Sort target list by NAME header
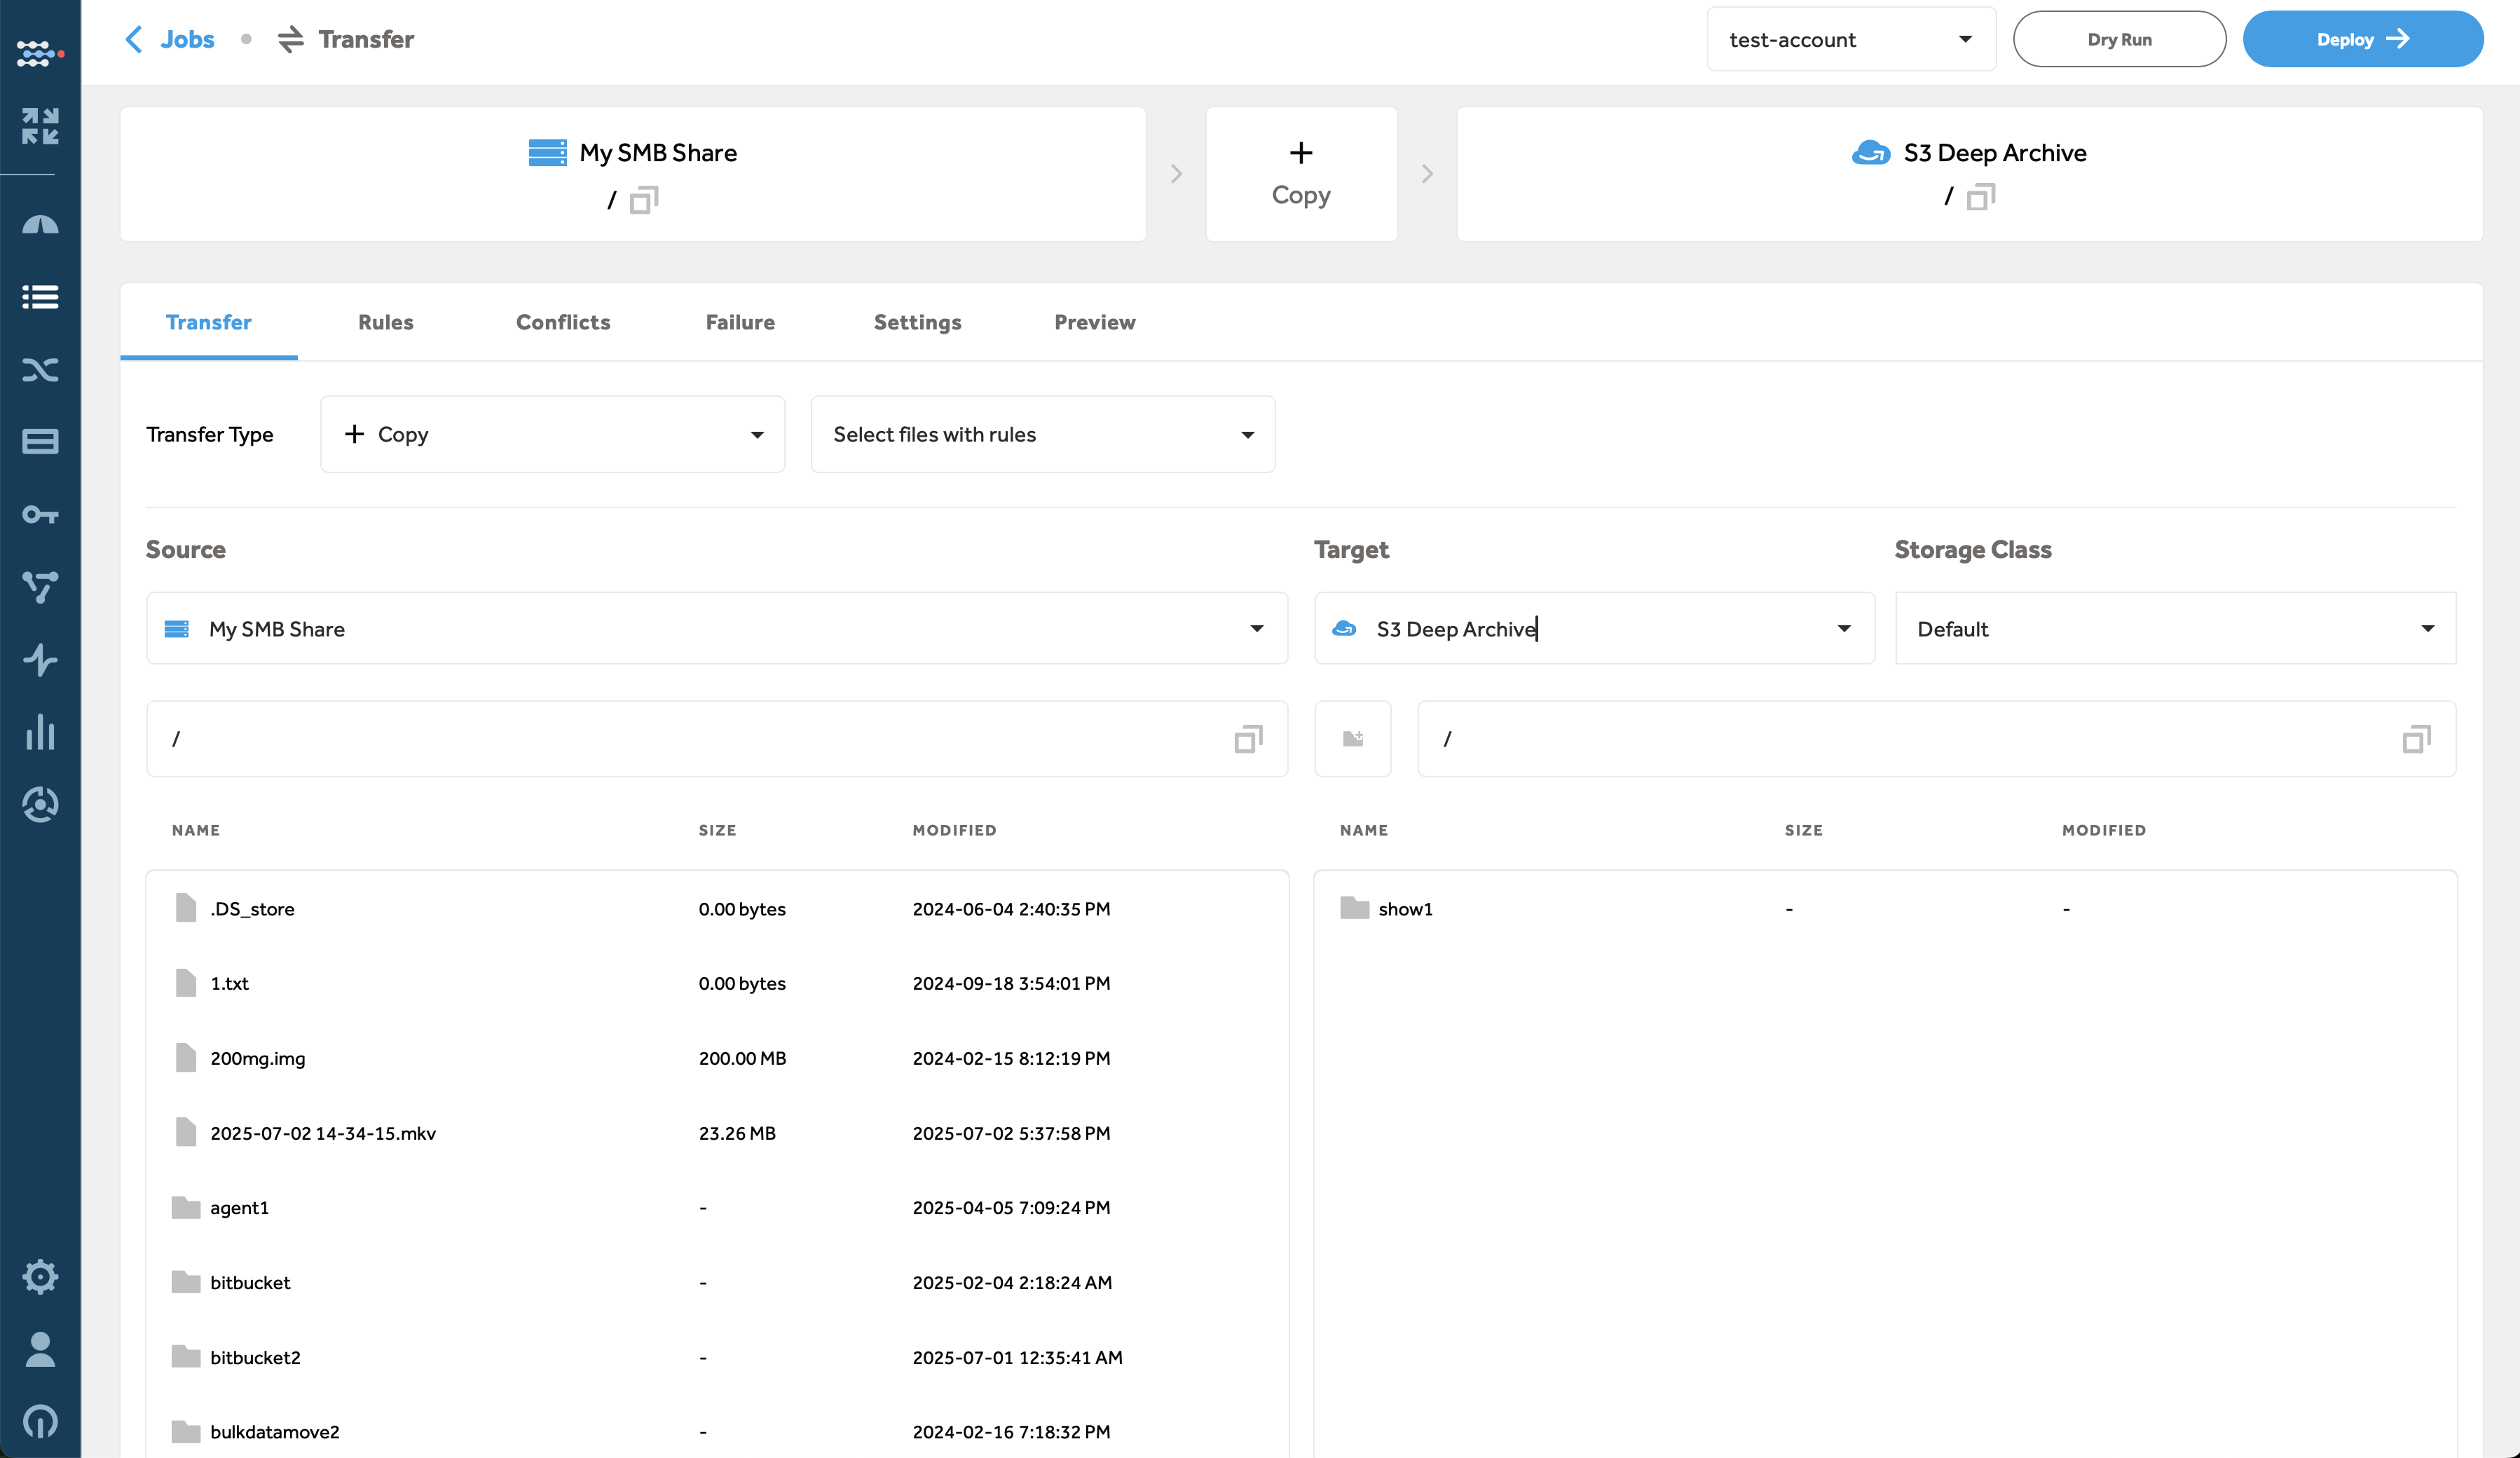The width and height of the screenshot is (2520, 1458). point(1364,830)
